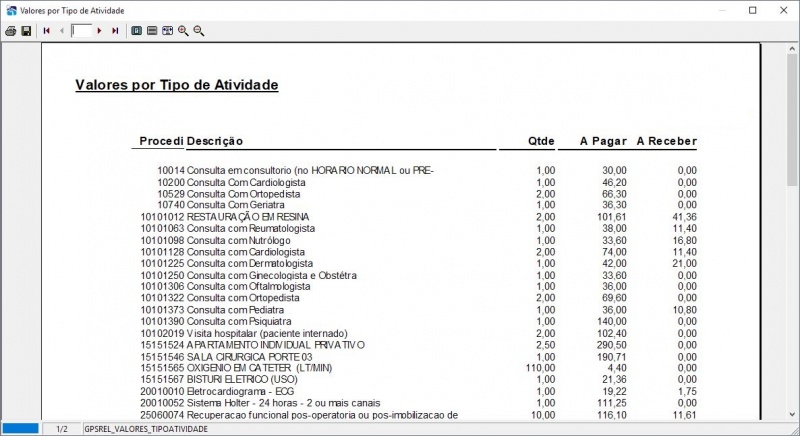Click GPSREL_VALORES_TIPOATIVIDADE in the status bar
The width and height of the screenshot is (800, 436).
click(146, 429)
